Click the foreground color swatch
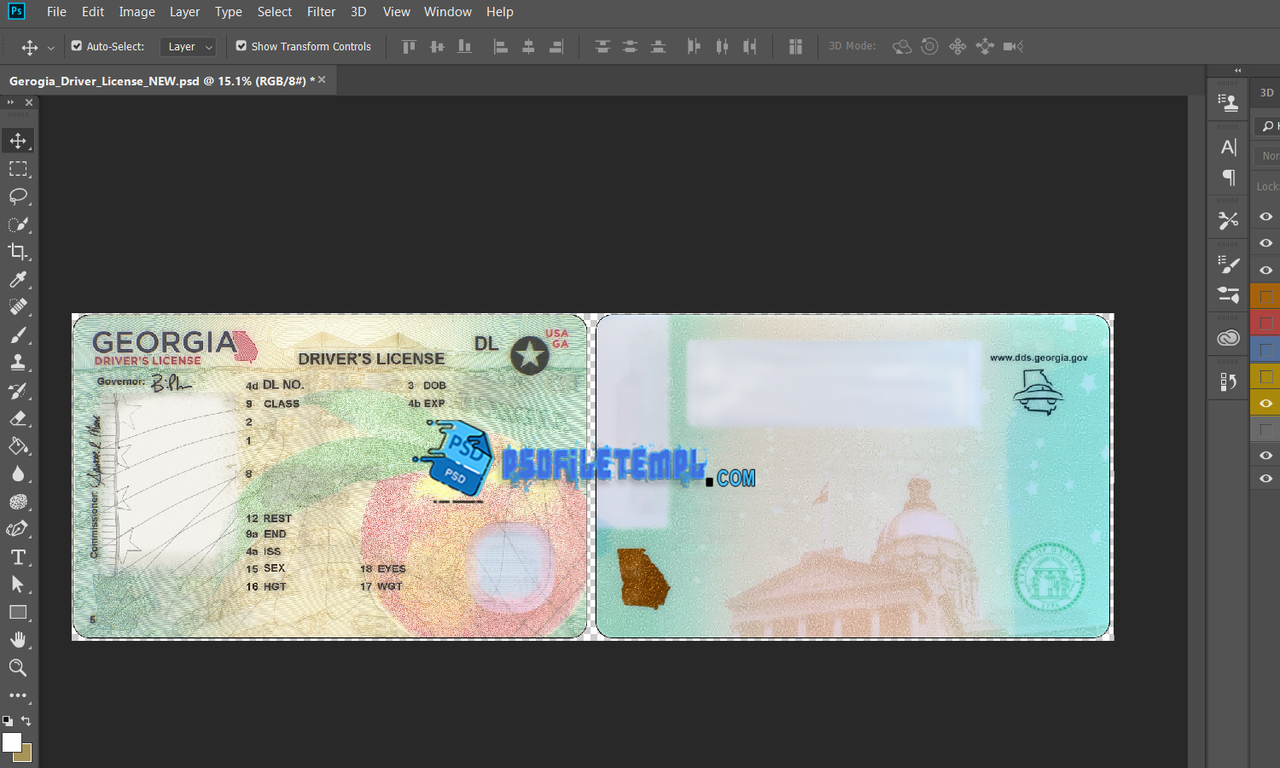The height and width of the screenshot is (768, 1280). point(12,742)
